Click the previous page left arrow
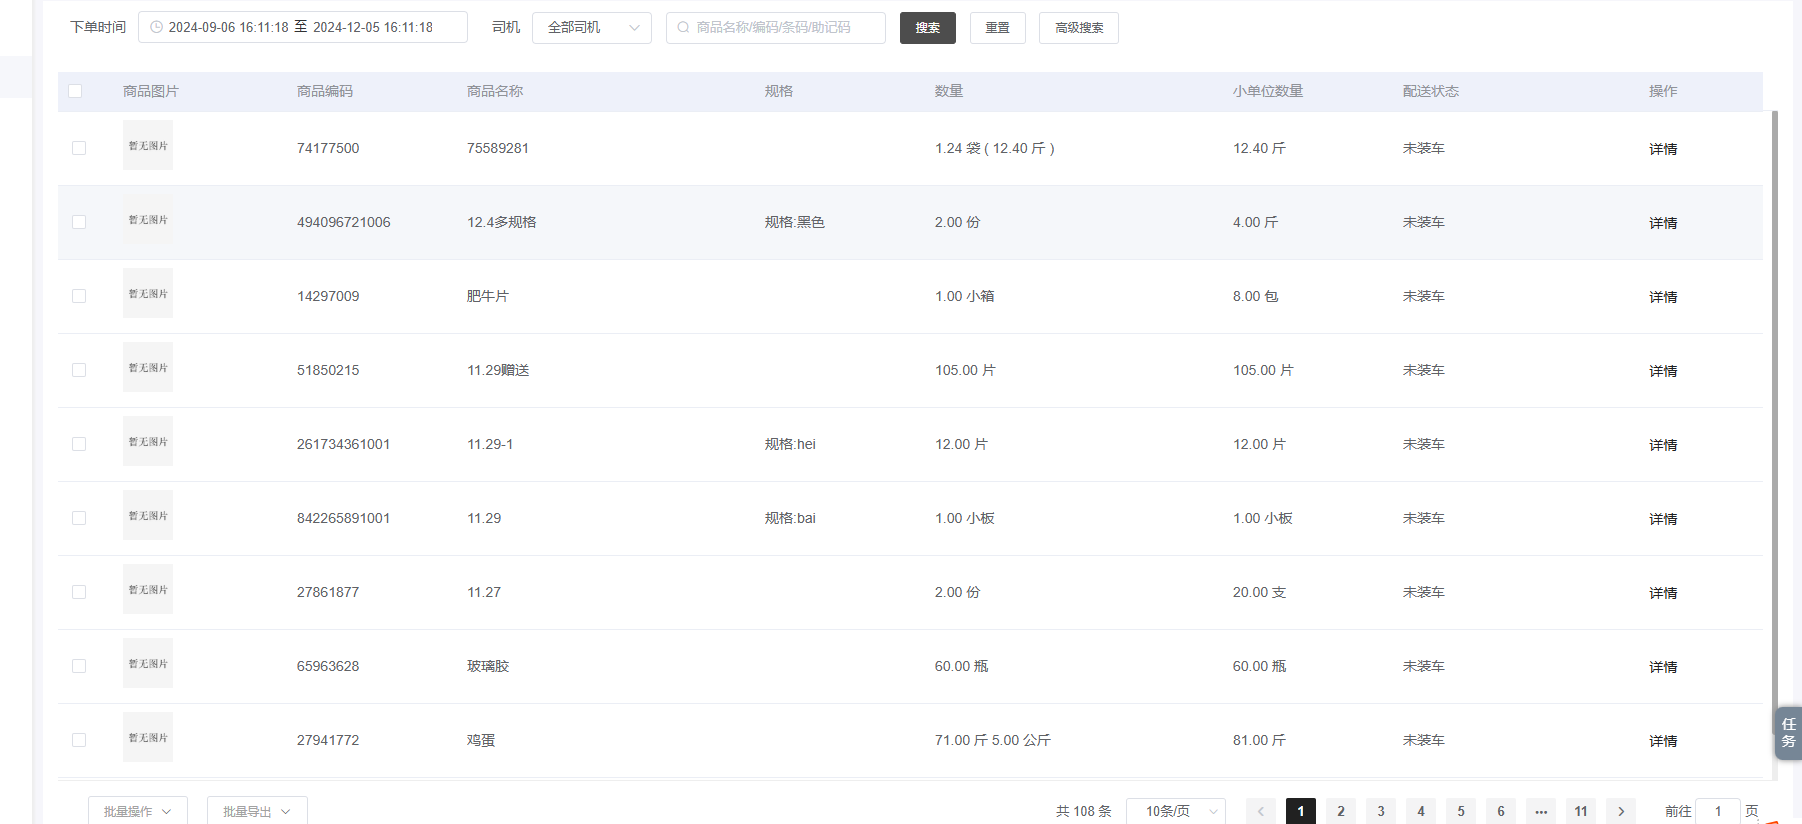The width and height of the screenshot is (1802, 824). pos(1261,811)
